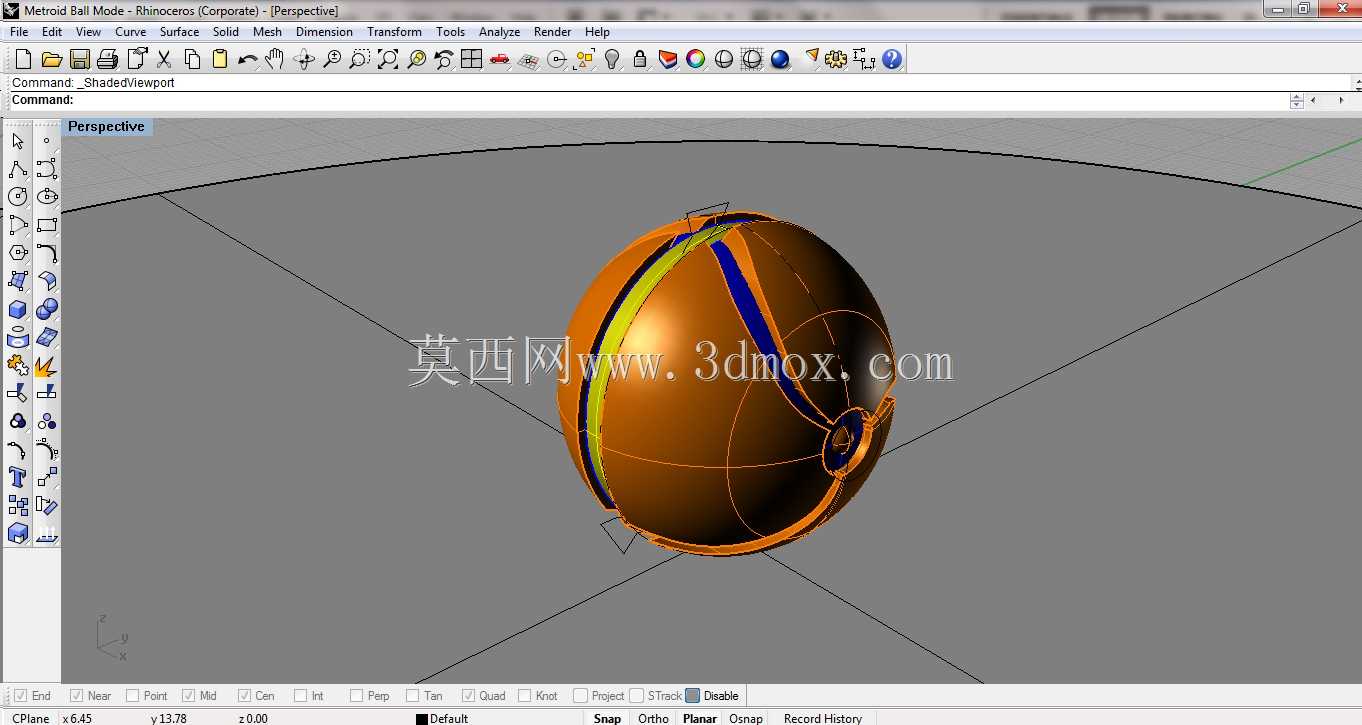This screenshot has width=1362, height=725.
Task: Click the blue sphere Render icon
Action: tap(780, 59)
